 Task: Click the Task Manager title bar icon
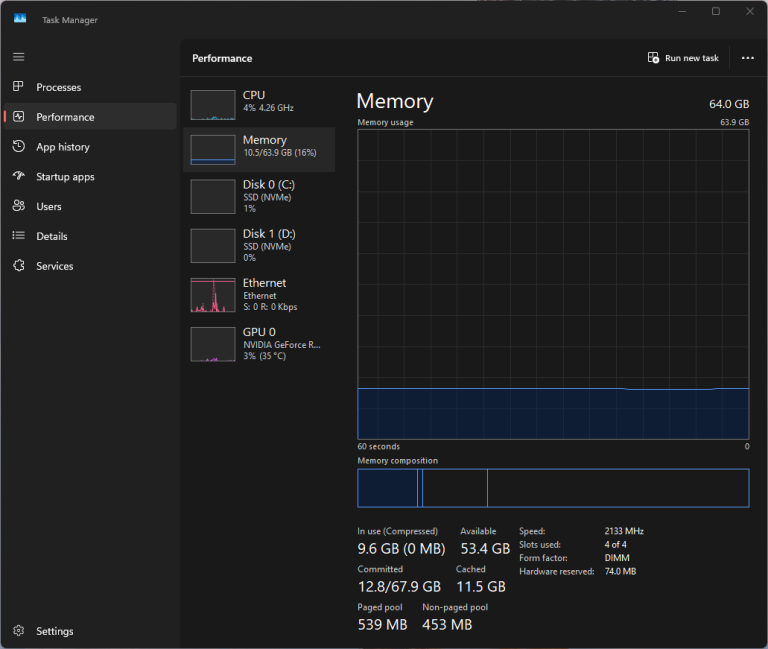pos(20,19)
